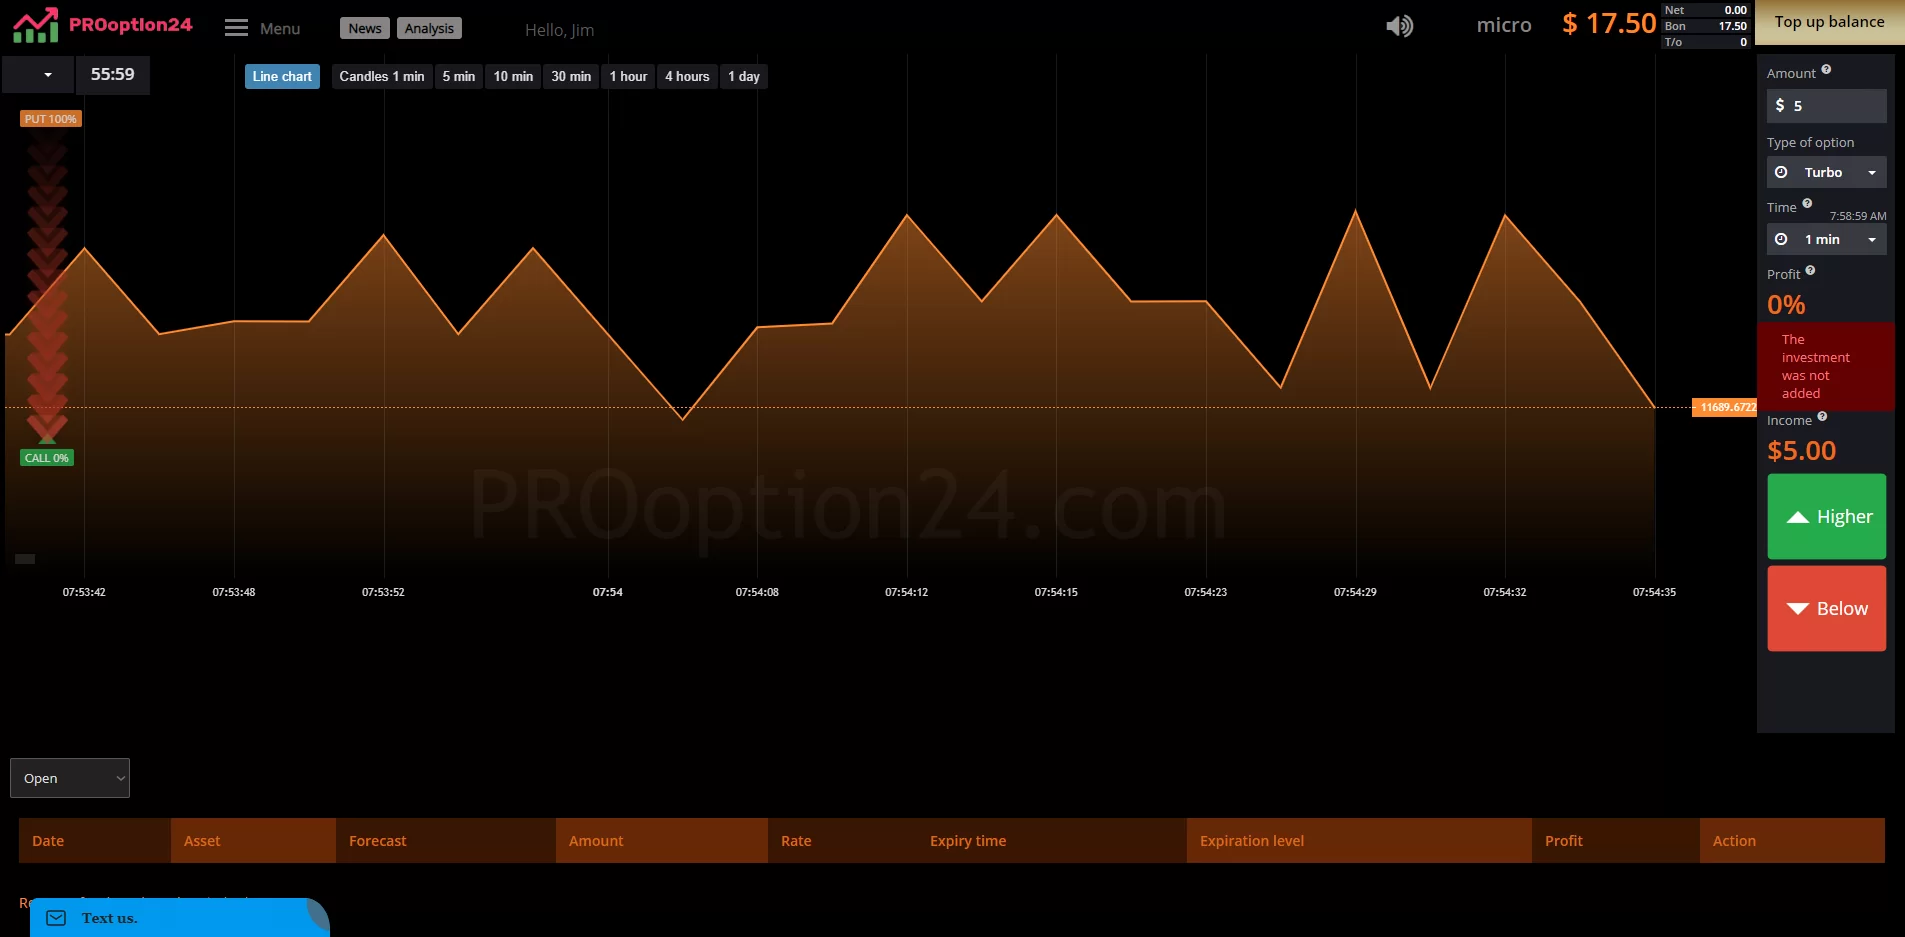Click the Profit help question mark

(1810, 271)
